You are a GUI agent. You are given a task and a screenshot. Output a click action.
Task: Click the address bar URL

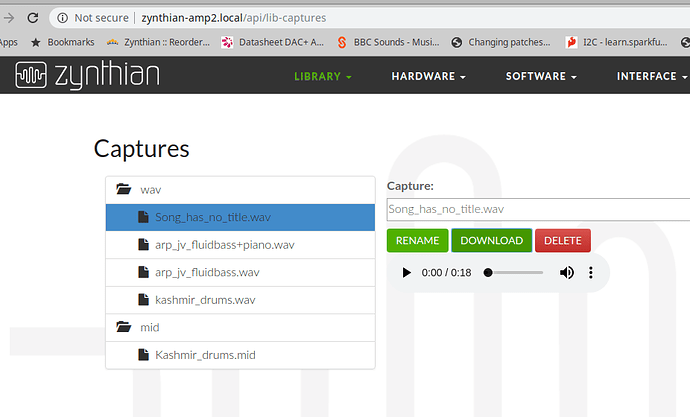[x=234, y=18]
